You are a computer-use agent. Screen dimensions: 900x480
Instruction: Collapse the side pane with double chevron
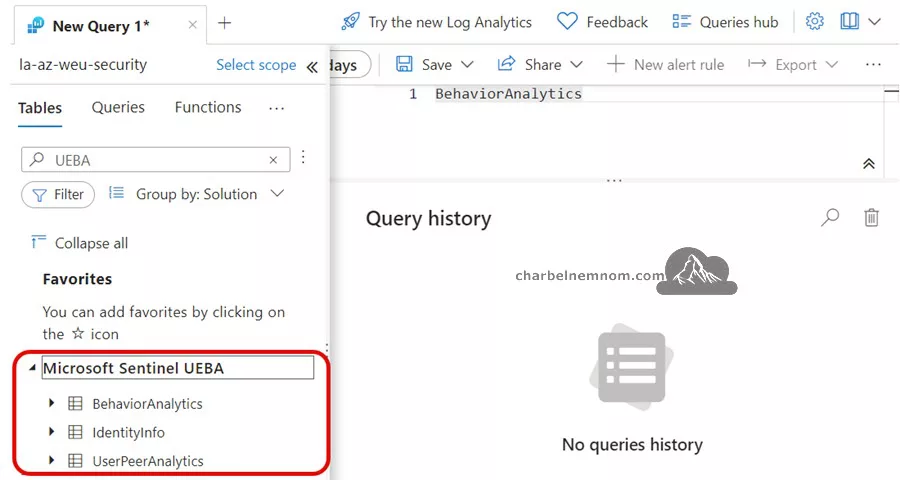tap(312, 67)
